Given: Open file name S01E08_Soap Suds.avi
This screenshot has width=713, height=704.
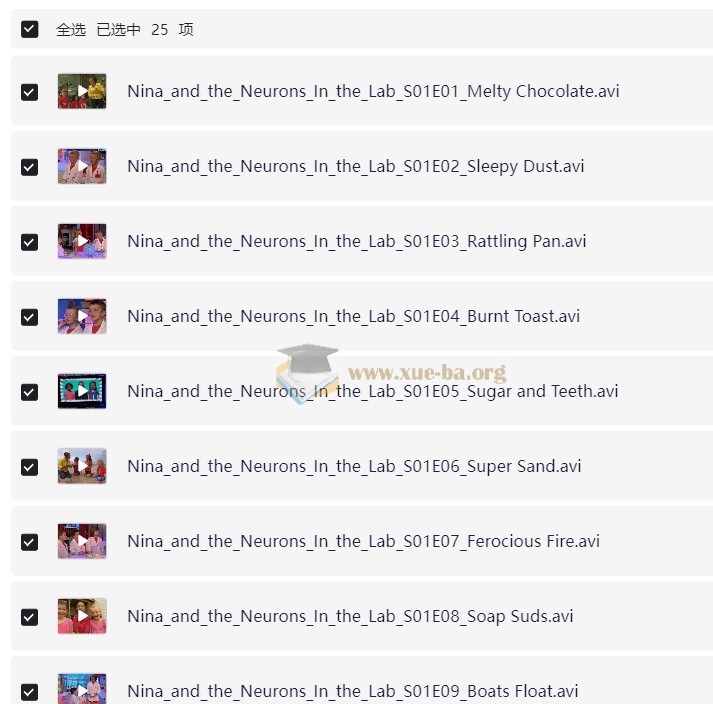Looking at the screenshot, I should coord(350,616).
